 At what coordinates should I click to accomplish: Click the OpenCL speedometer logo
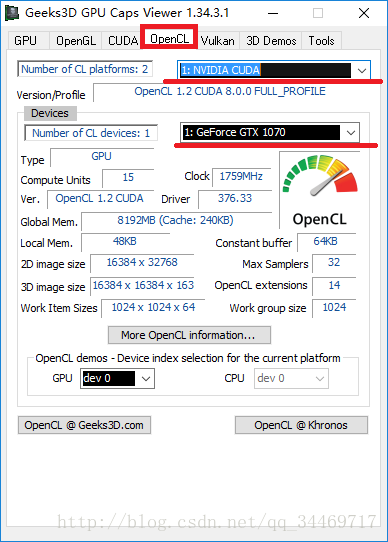[320, 190]
